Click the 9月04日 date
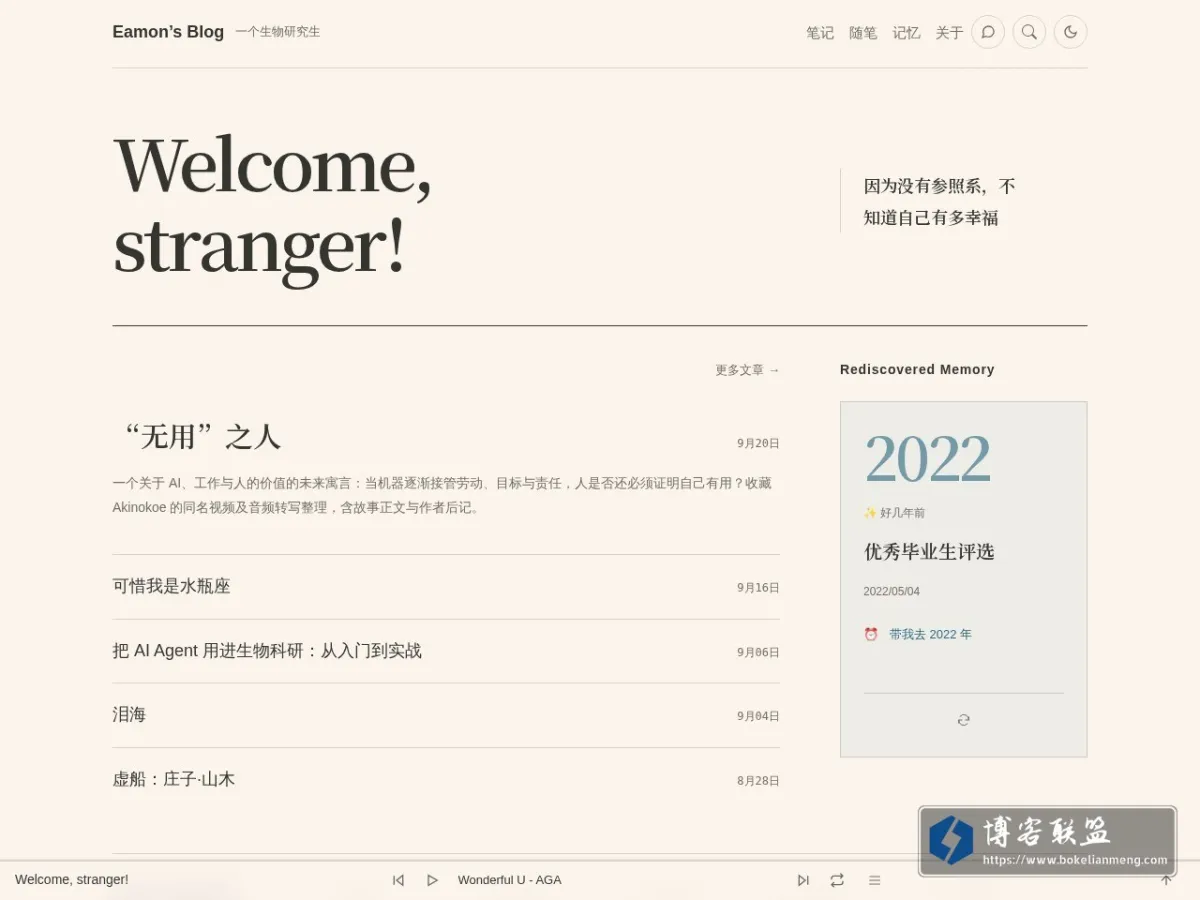Viewport: 1200px width, 900px height. (x=758, y=716)
